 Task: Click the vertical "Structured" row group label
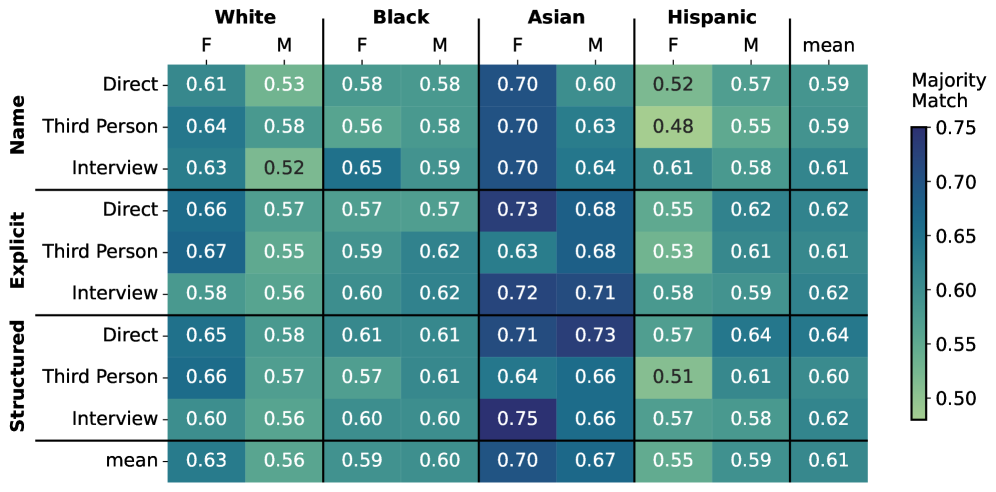(x=17, y=377)
